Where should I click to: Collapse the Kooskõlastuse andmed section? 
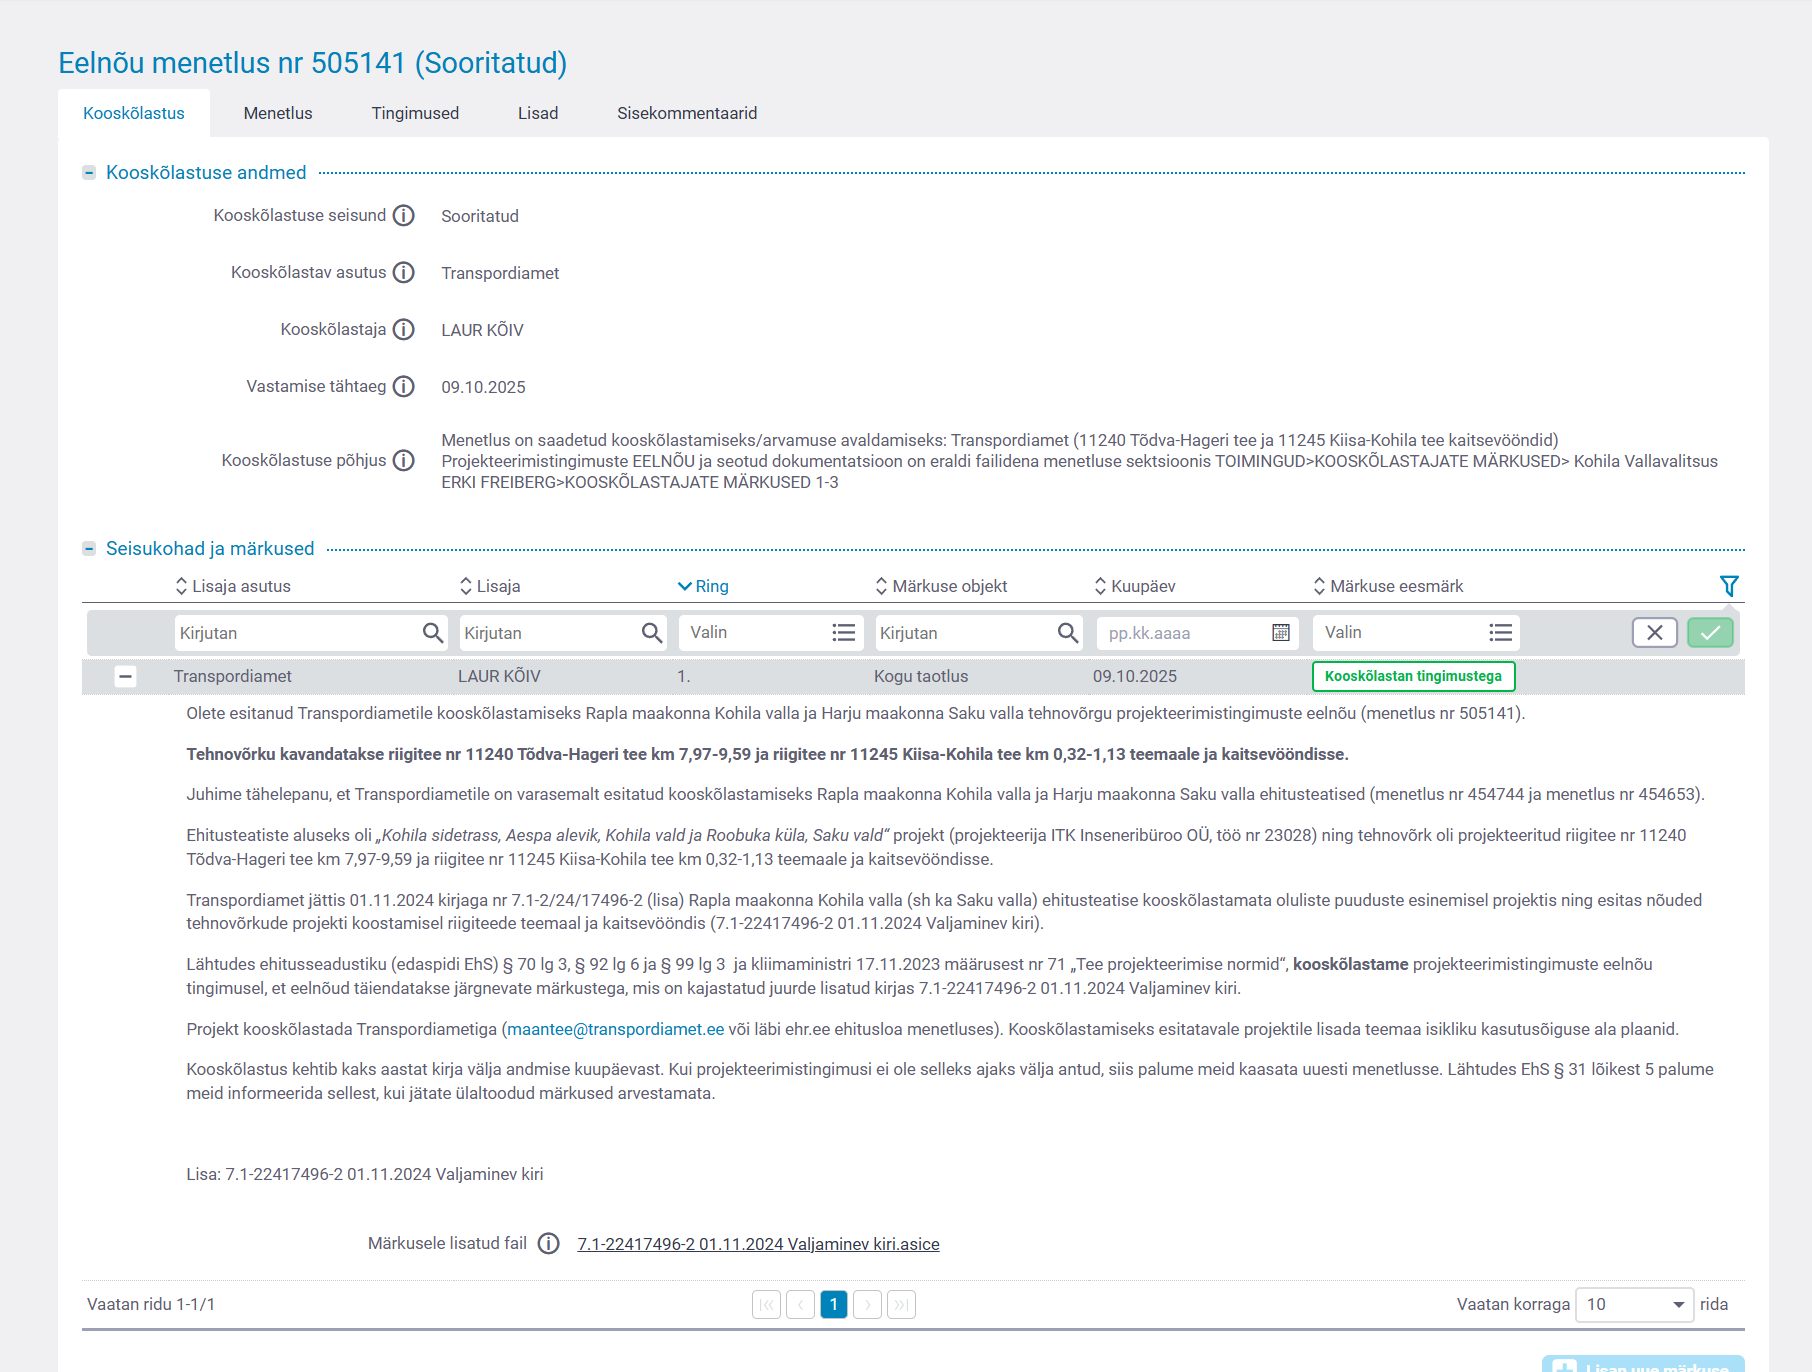(x=89, y=173)
